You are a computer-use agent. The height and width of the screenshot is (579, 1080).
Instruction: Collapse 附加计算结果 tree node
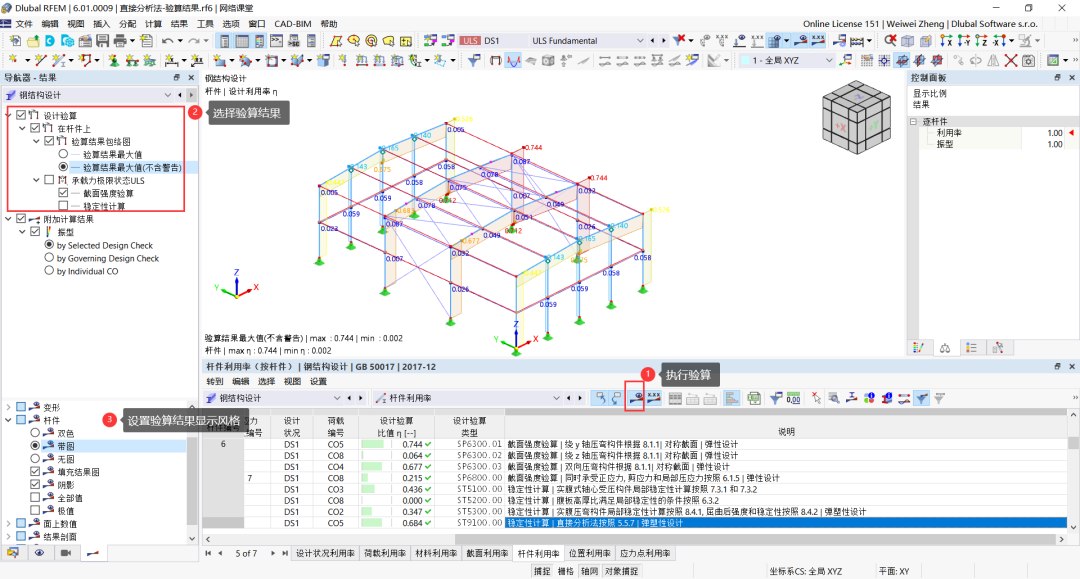coord(8,219)
